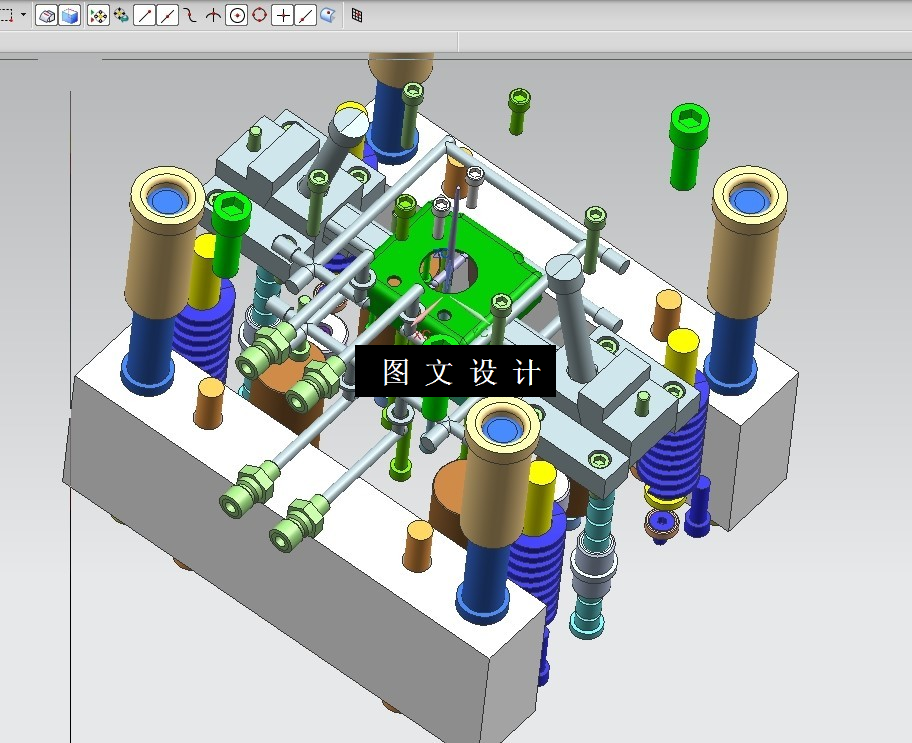
Task: Click the bounded grid point icon
Action: pyautogui.click(x=357, y=16)
